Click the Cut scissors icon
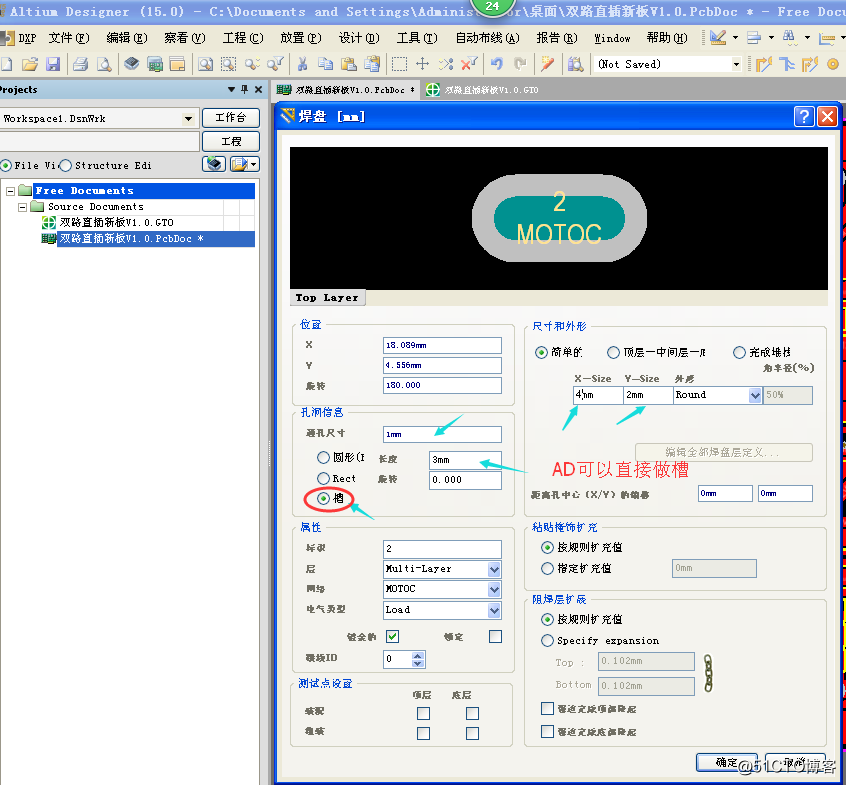 tap(302, 64)
